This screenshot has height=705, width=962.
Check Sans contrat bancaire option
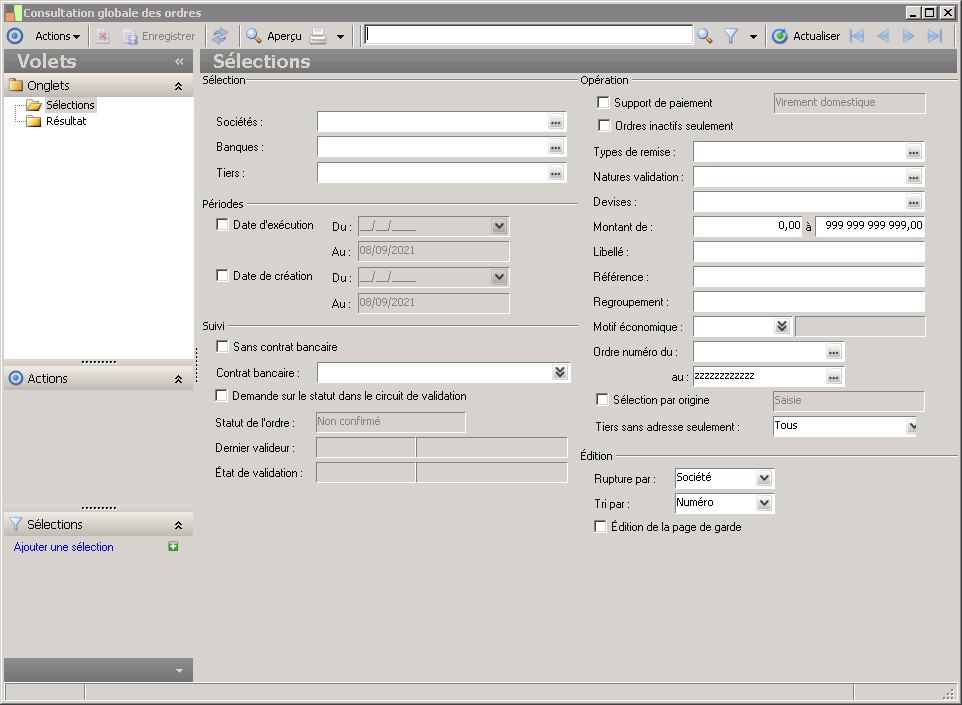[x=223, y=347]
